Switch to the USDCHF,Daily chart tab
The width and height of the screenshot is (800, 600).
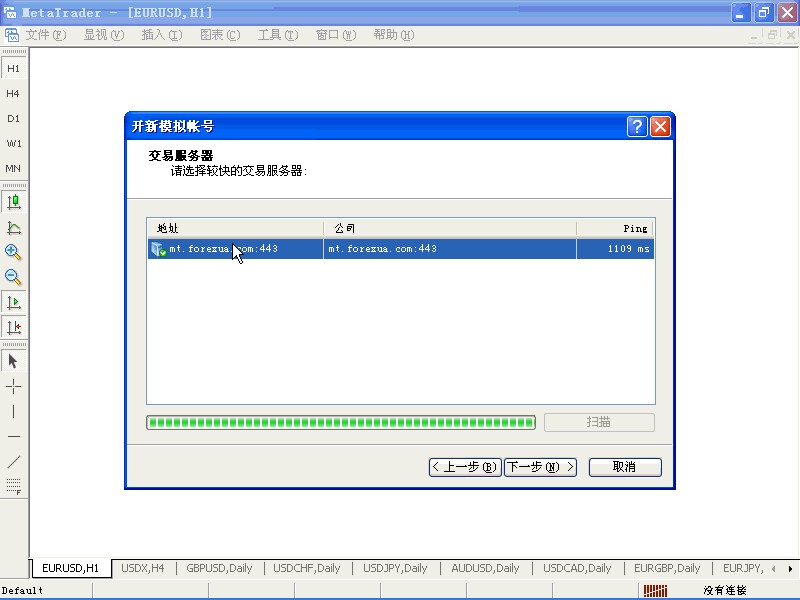click(x=306, y=568)
